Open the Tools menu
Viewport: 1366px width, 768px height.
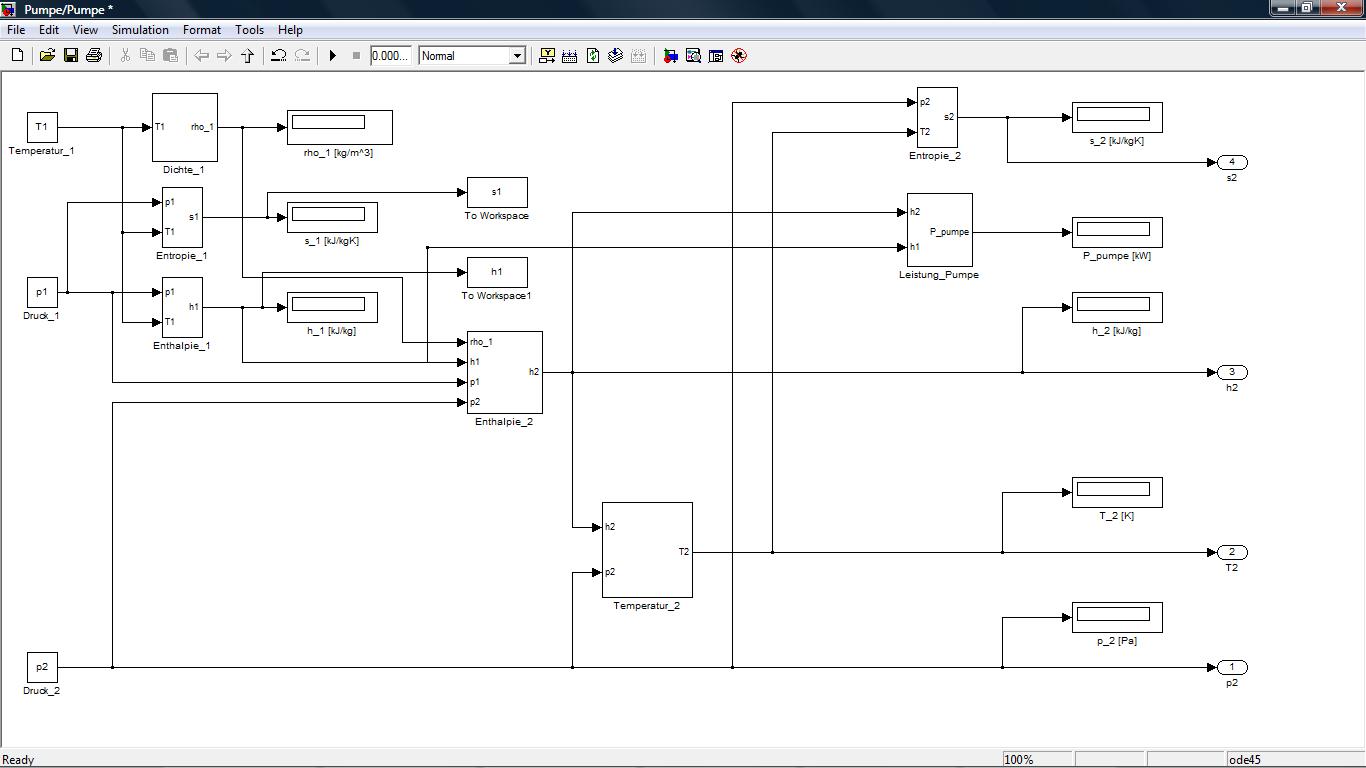249,30
